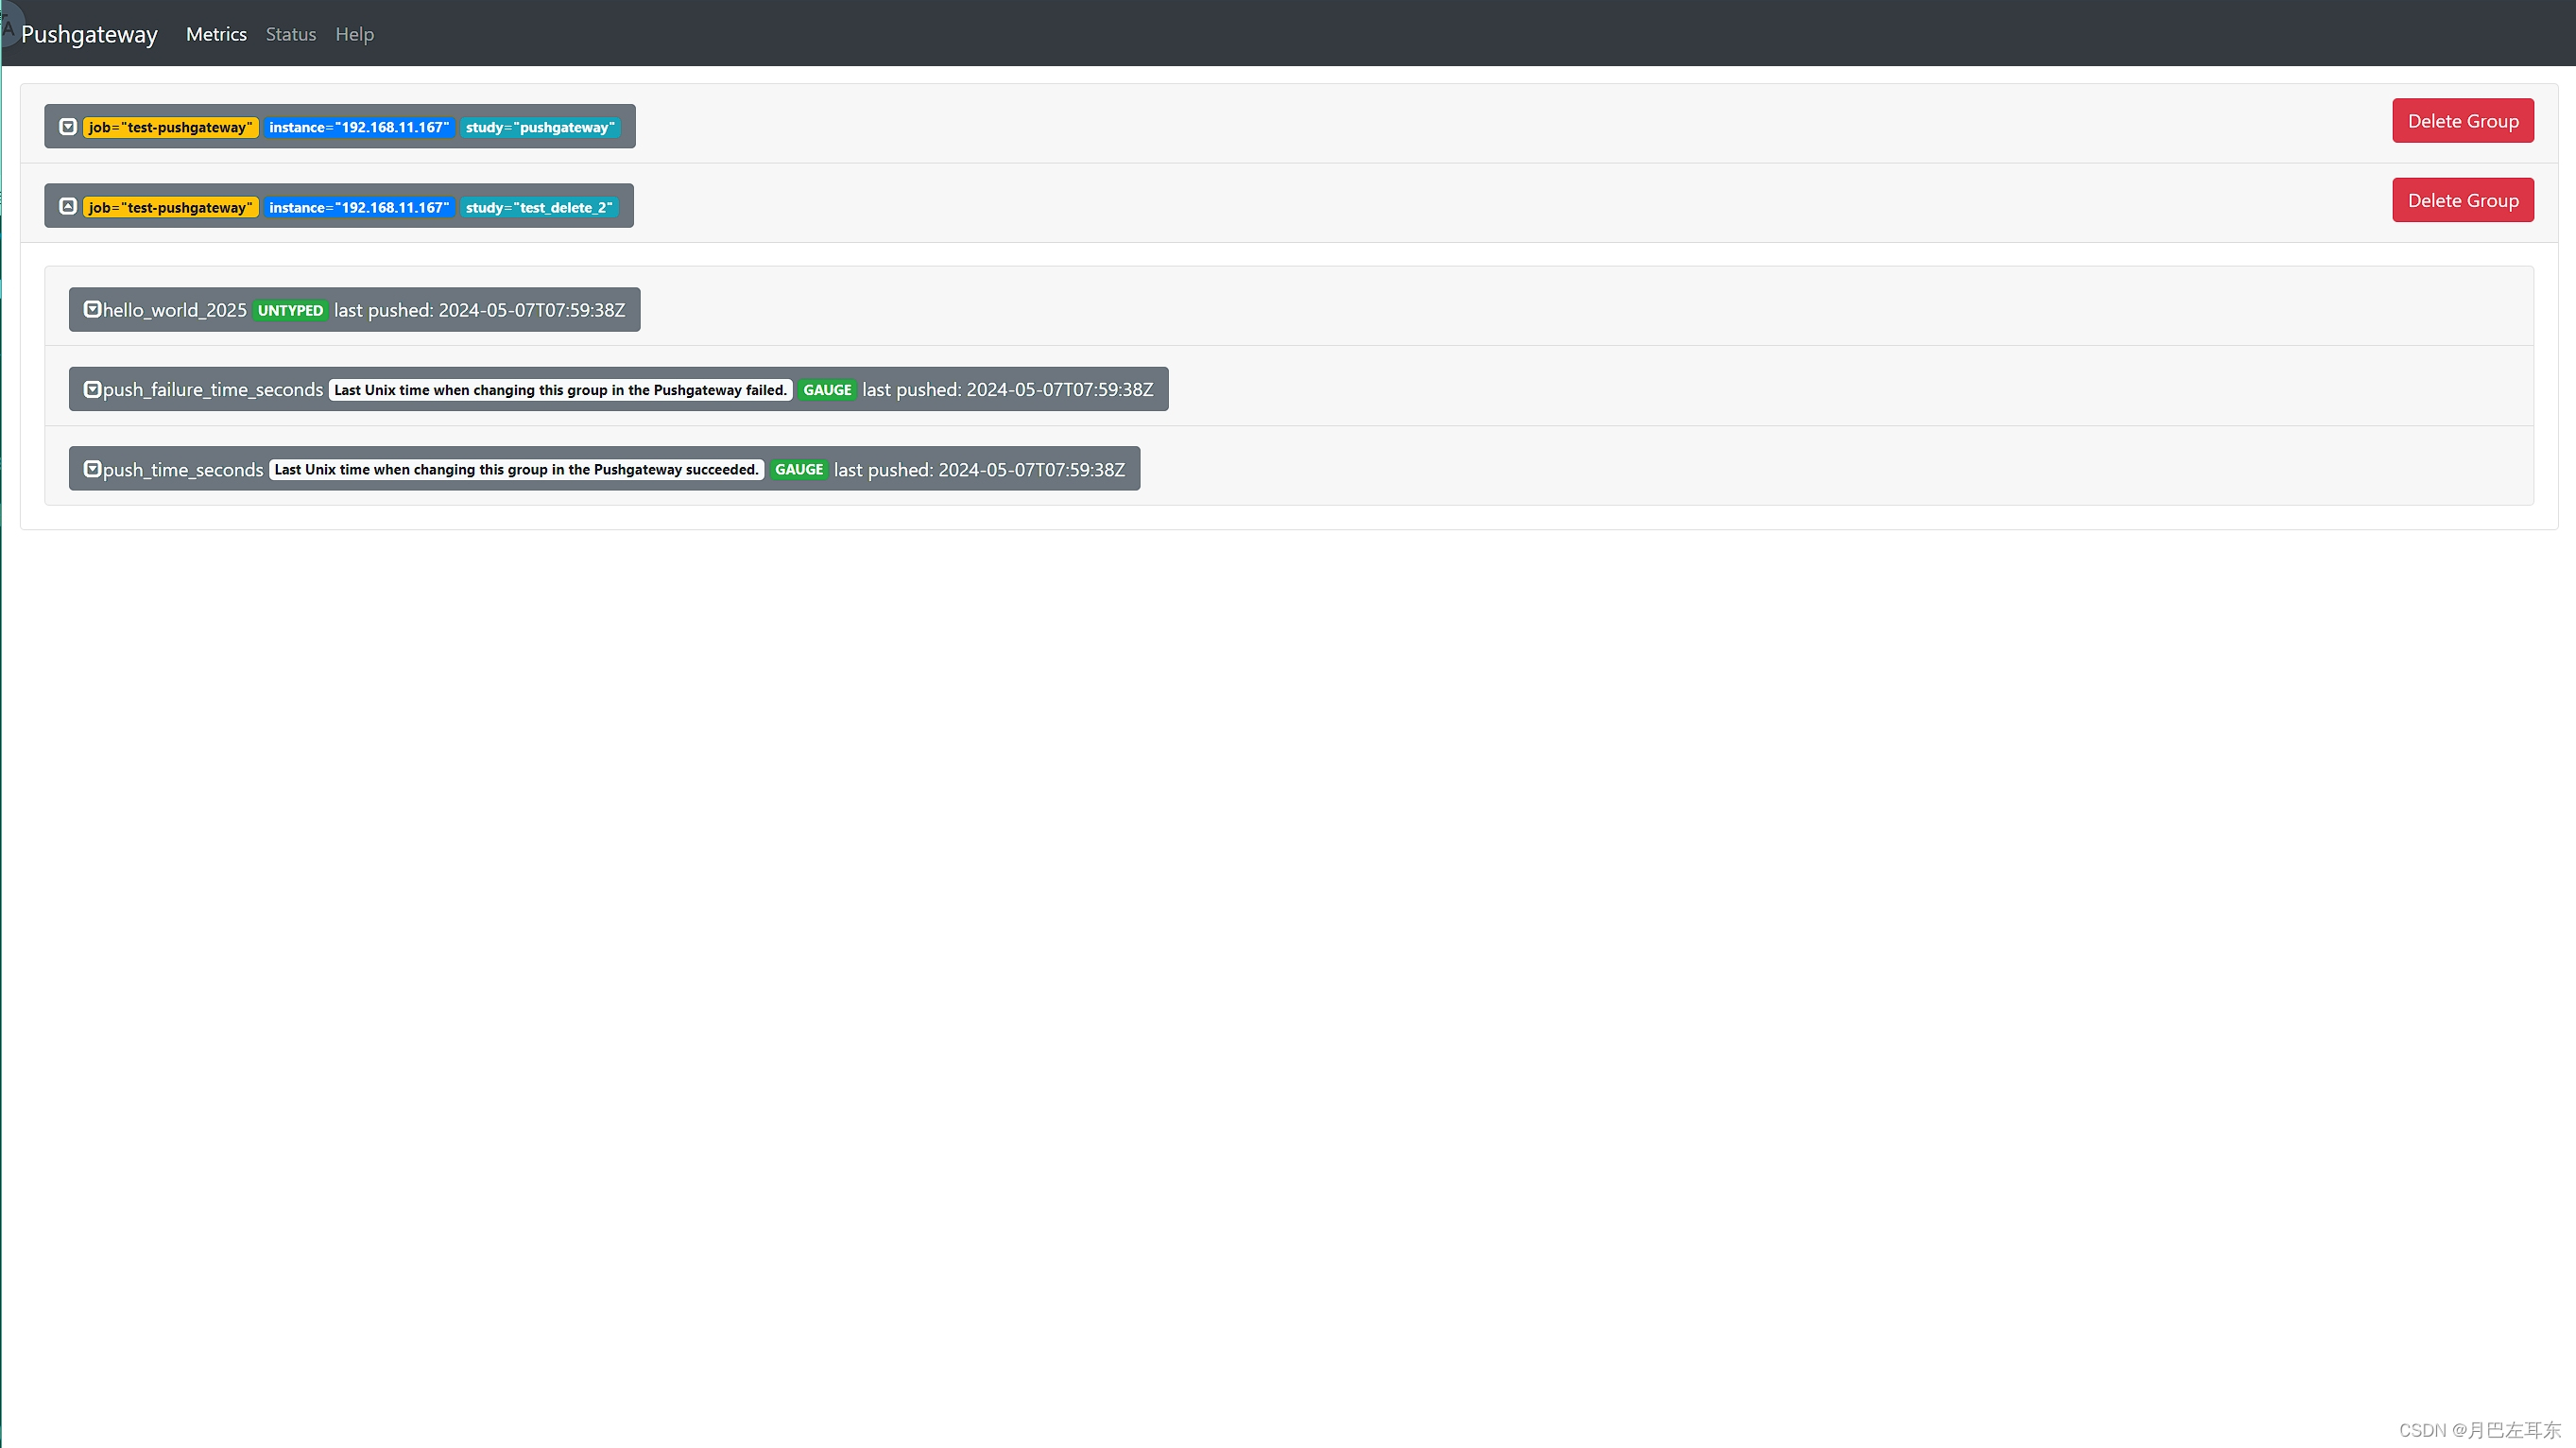Click the study="pushgateway" label badge
The width and height of the screenshot is (2576, 1448).
540,127
